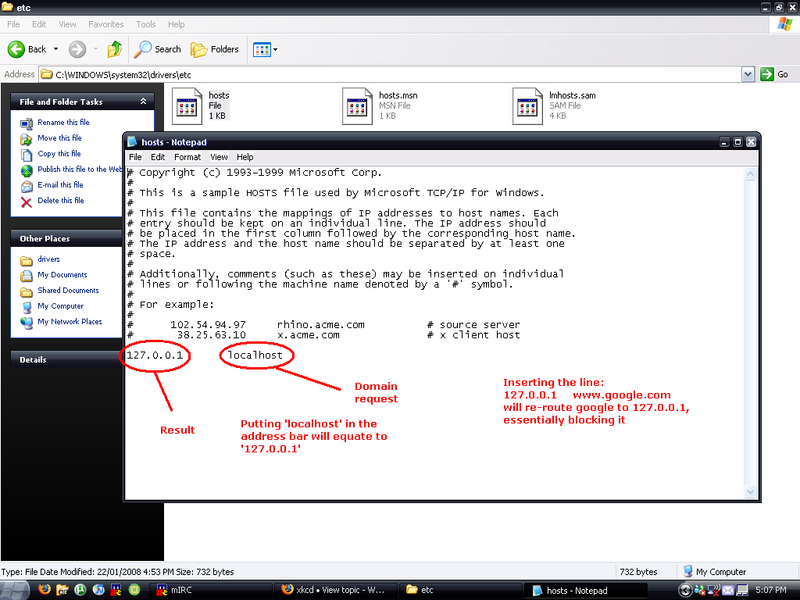Click the 732 bytes status bar entry
The width and height of the screenshot is (800, 600).
pyautogui.click(x=638, y=572)
